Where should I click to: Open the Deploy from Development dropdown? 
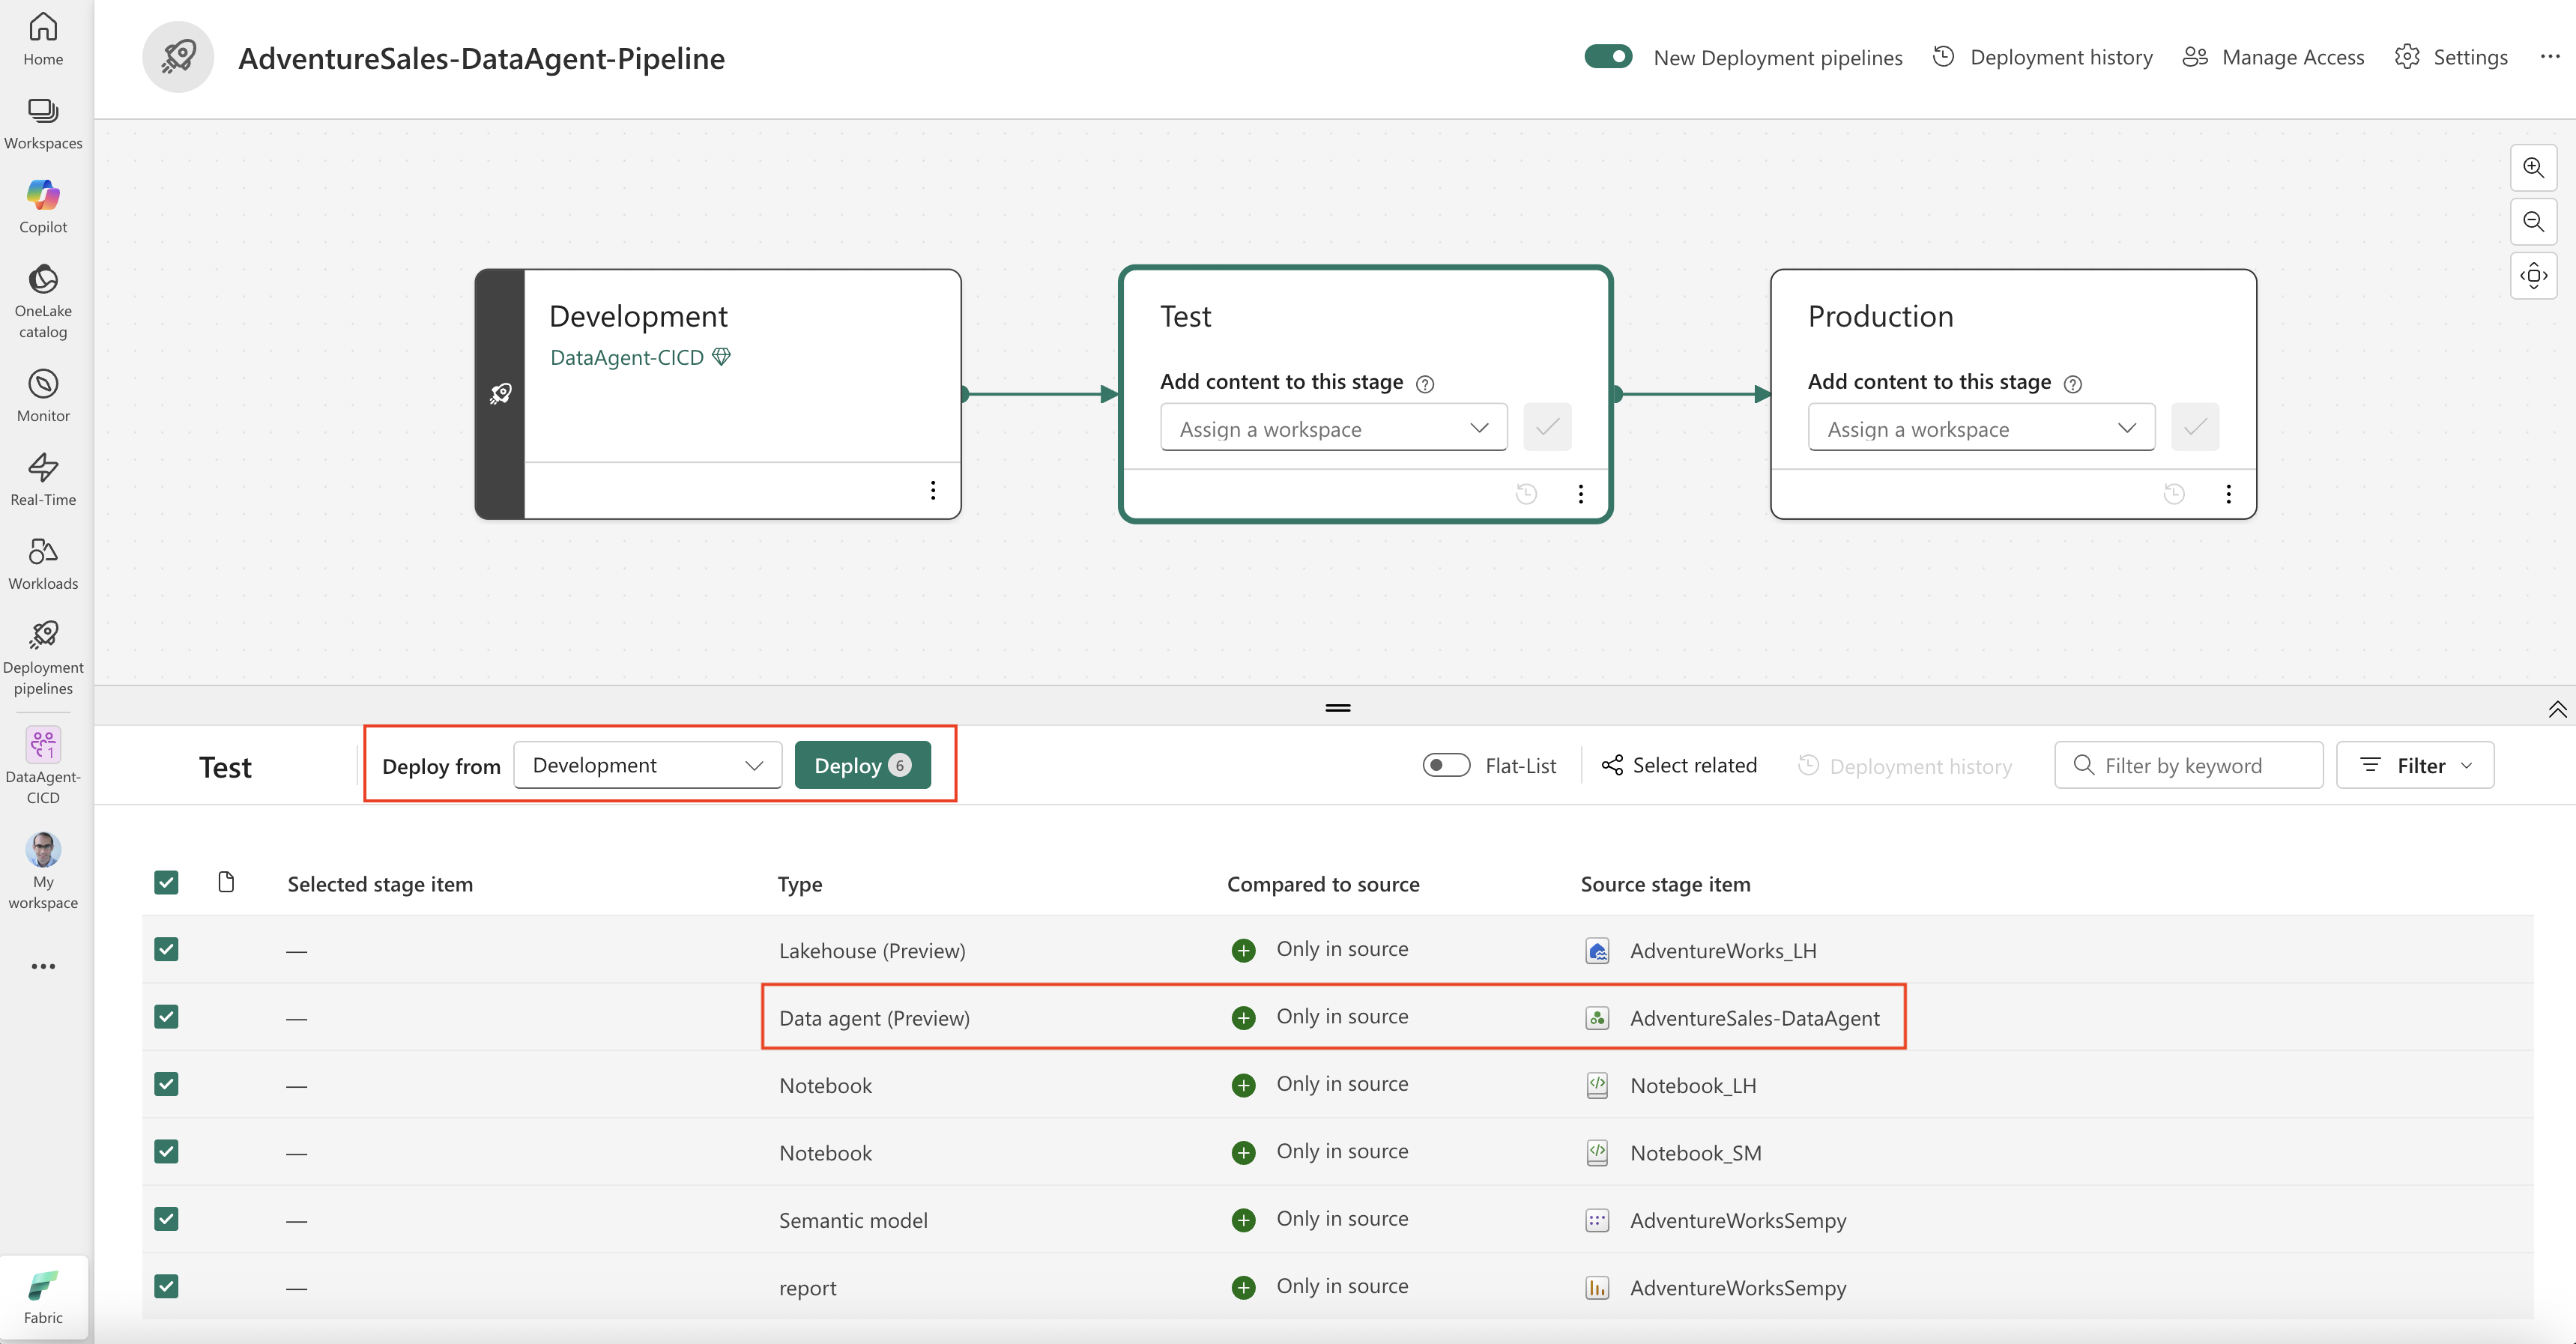point(647,765)
